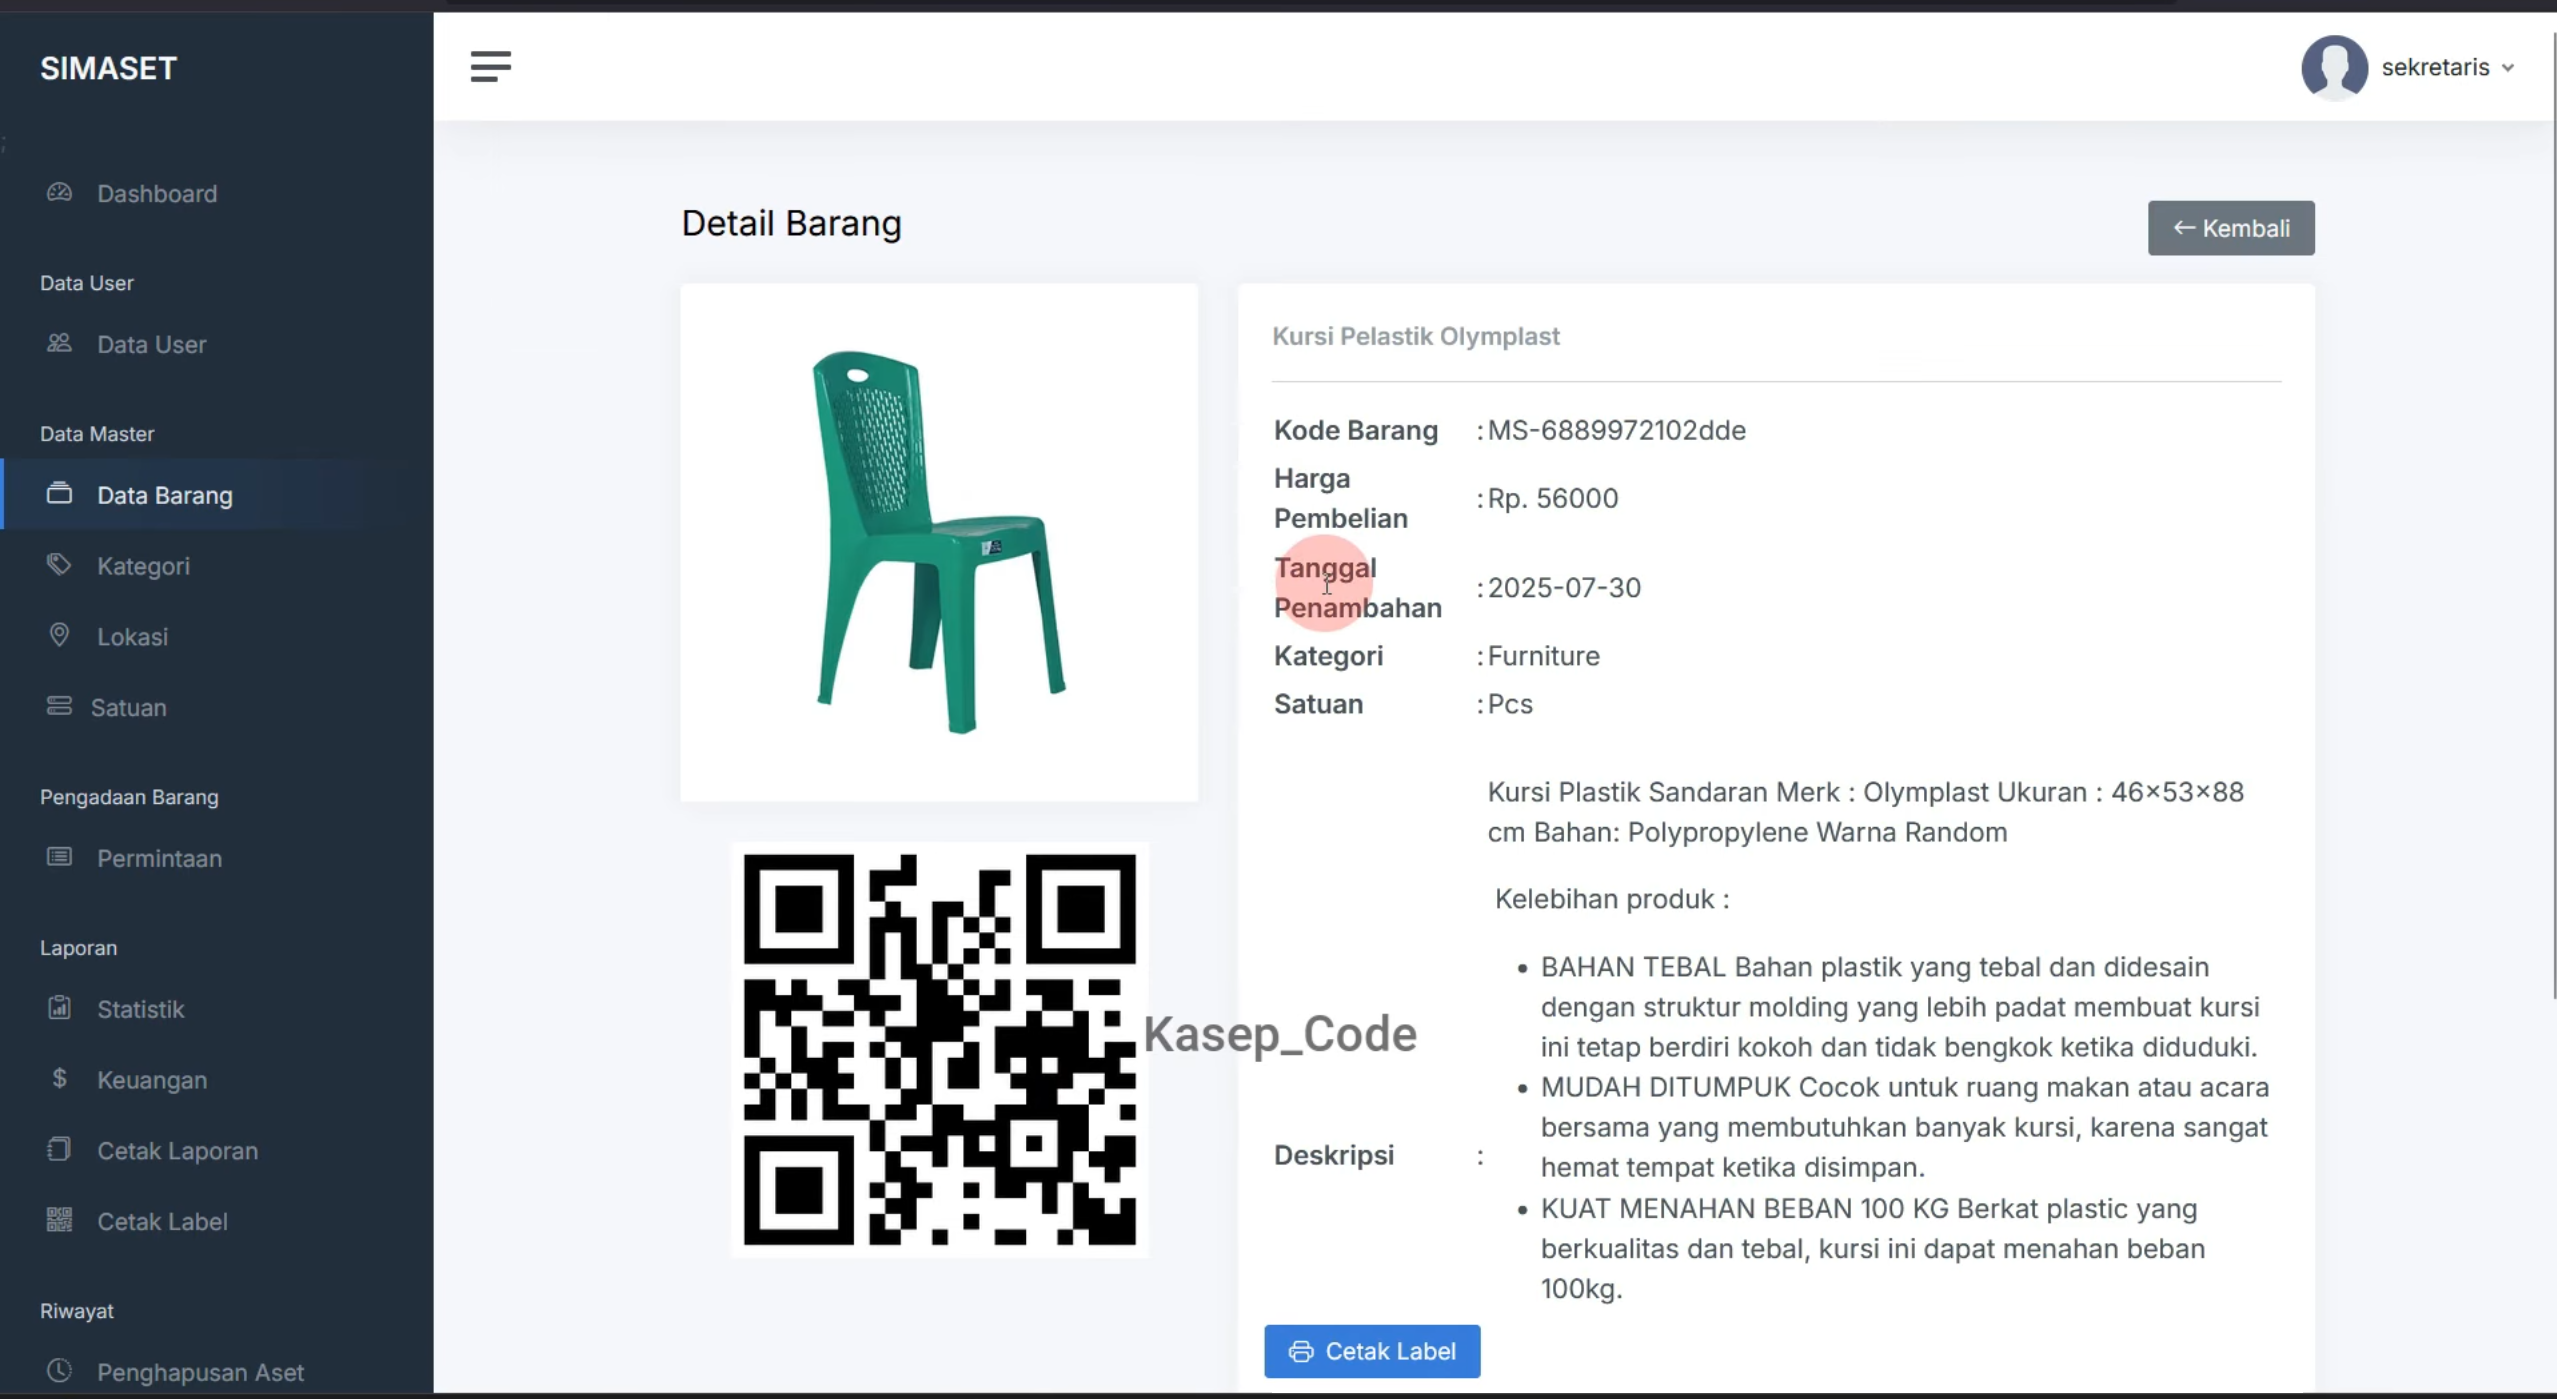This screenshot has height=1399, width=2557.
Task: Click the code value MS-6889972102dde
Action: [1616, 430]
